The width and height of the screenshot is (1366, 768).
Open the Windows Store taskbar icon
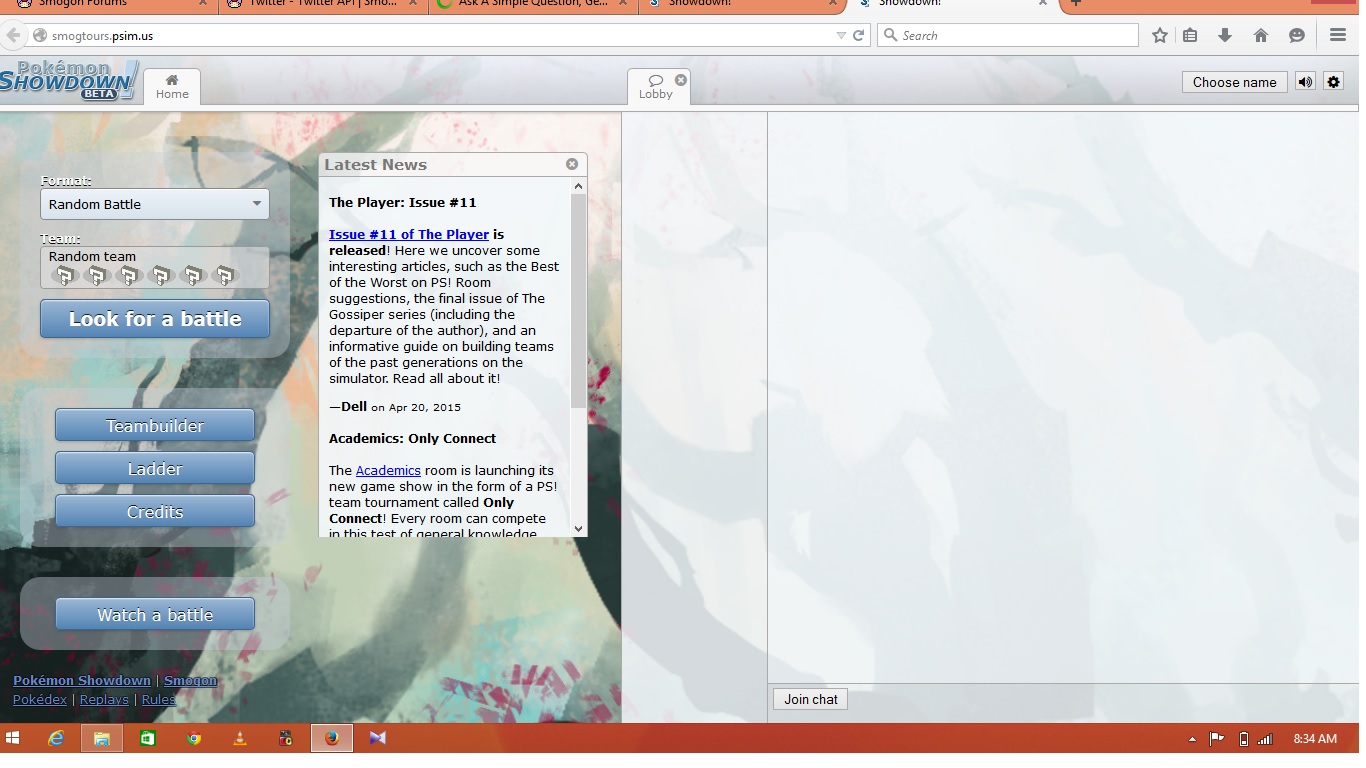pyautogui.click(x=148, y=738)
